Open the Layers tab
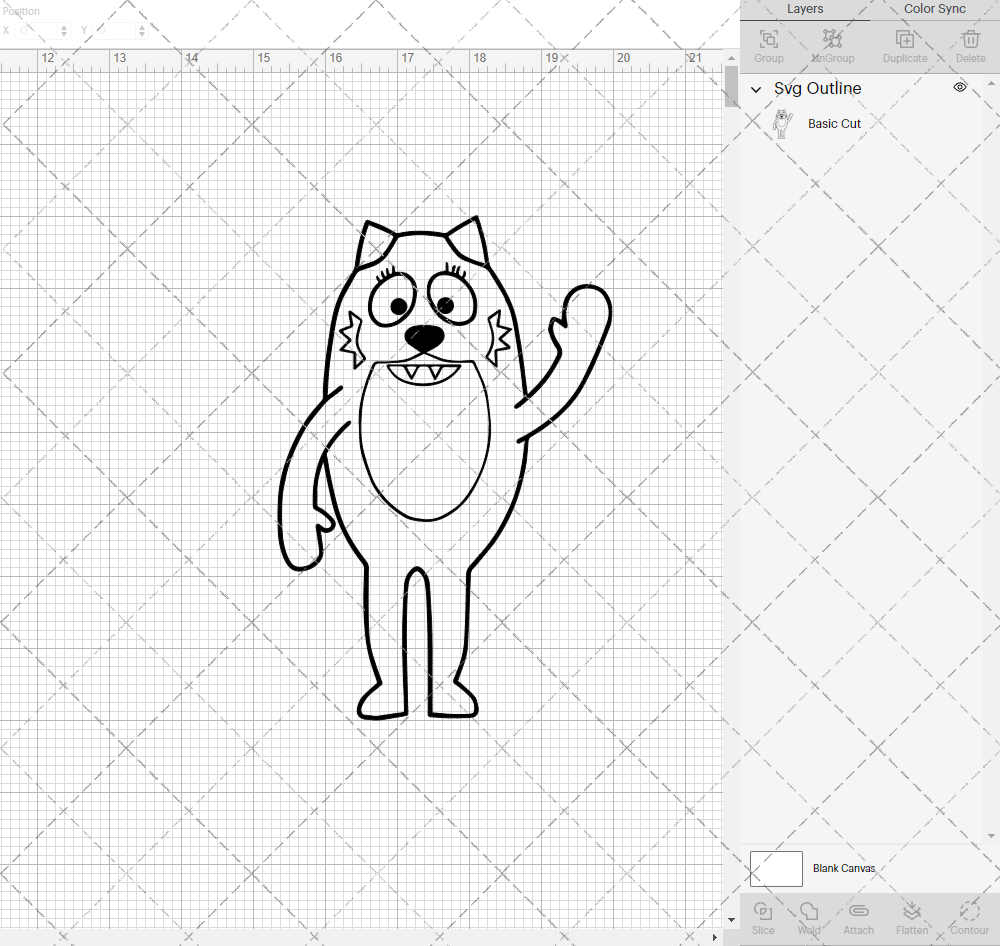The image size is (1000, 946). [805, 9]
